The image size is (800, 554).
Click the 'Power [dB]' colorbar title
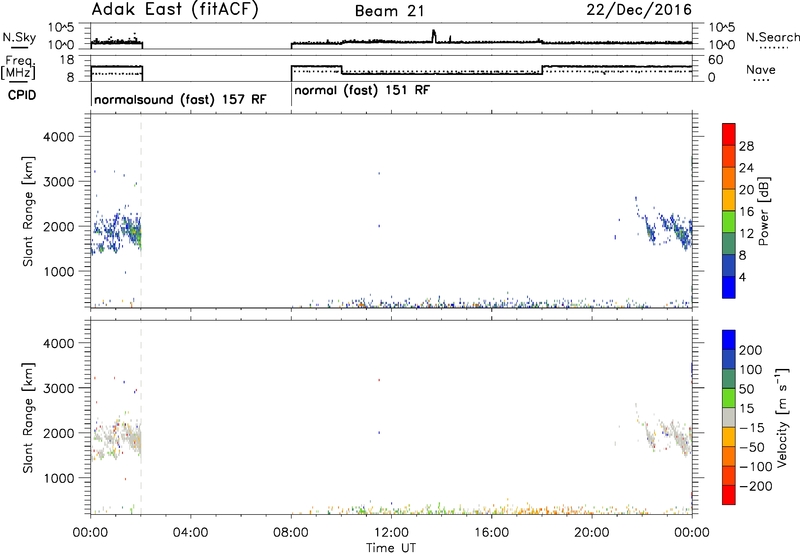point(763,211)
